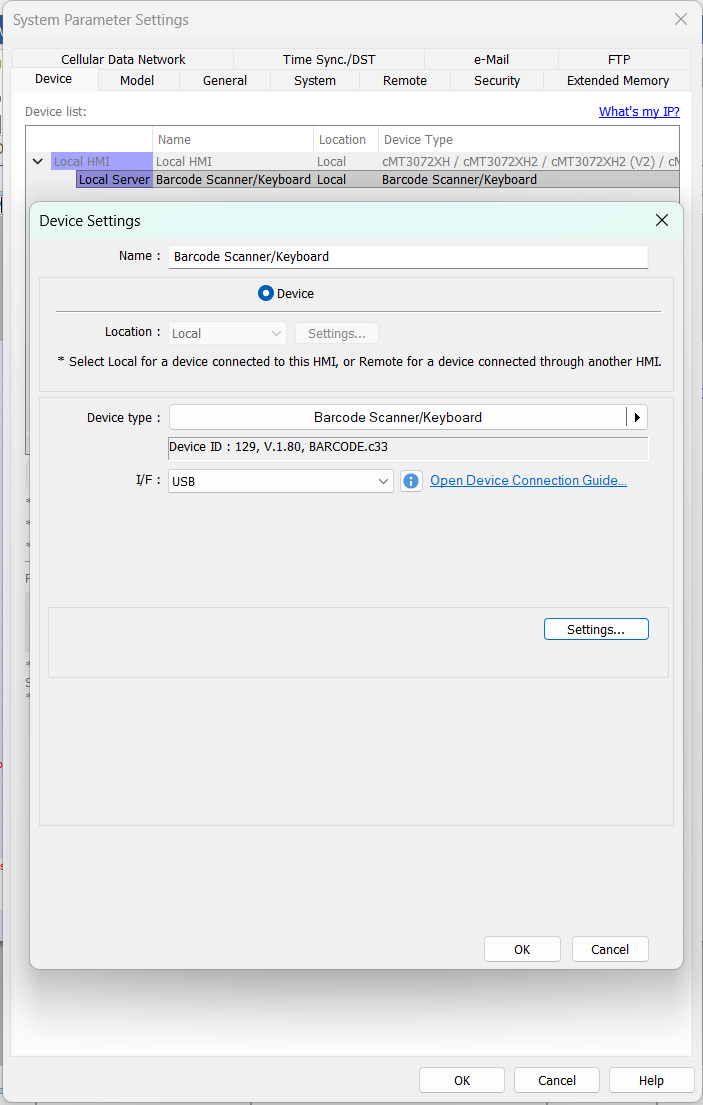703x1105 pixels.
Task: Click the Name text field
Action: point(408,257)
